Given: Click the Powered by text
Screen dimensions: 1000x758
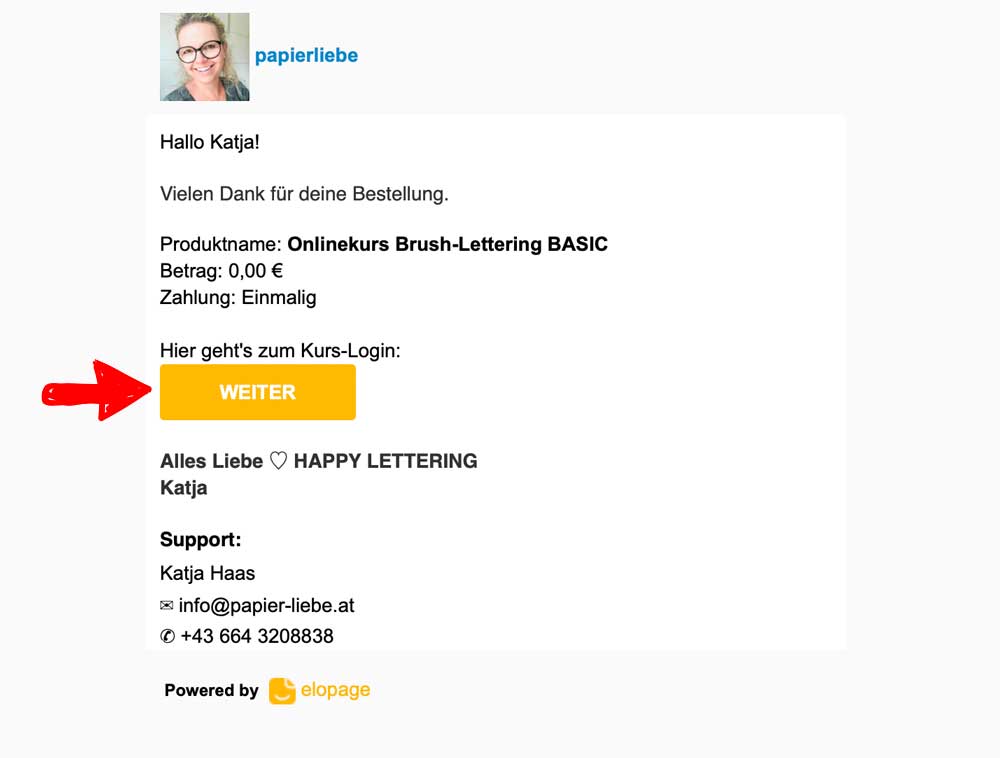Looking at the screenshot, I should tap(211, 690).
